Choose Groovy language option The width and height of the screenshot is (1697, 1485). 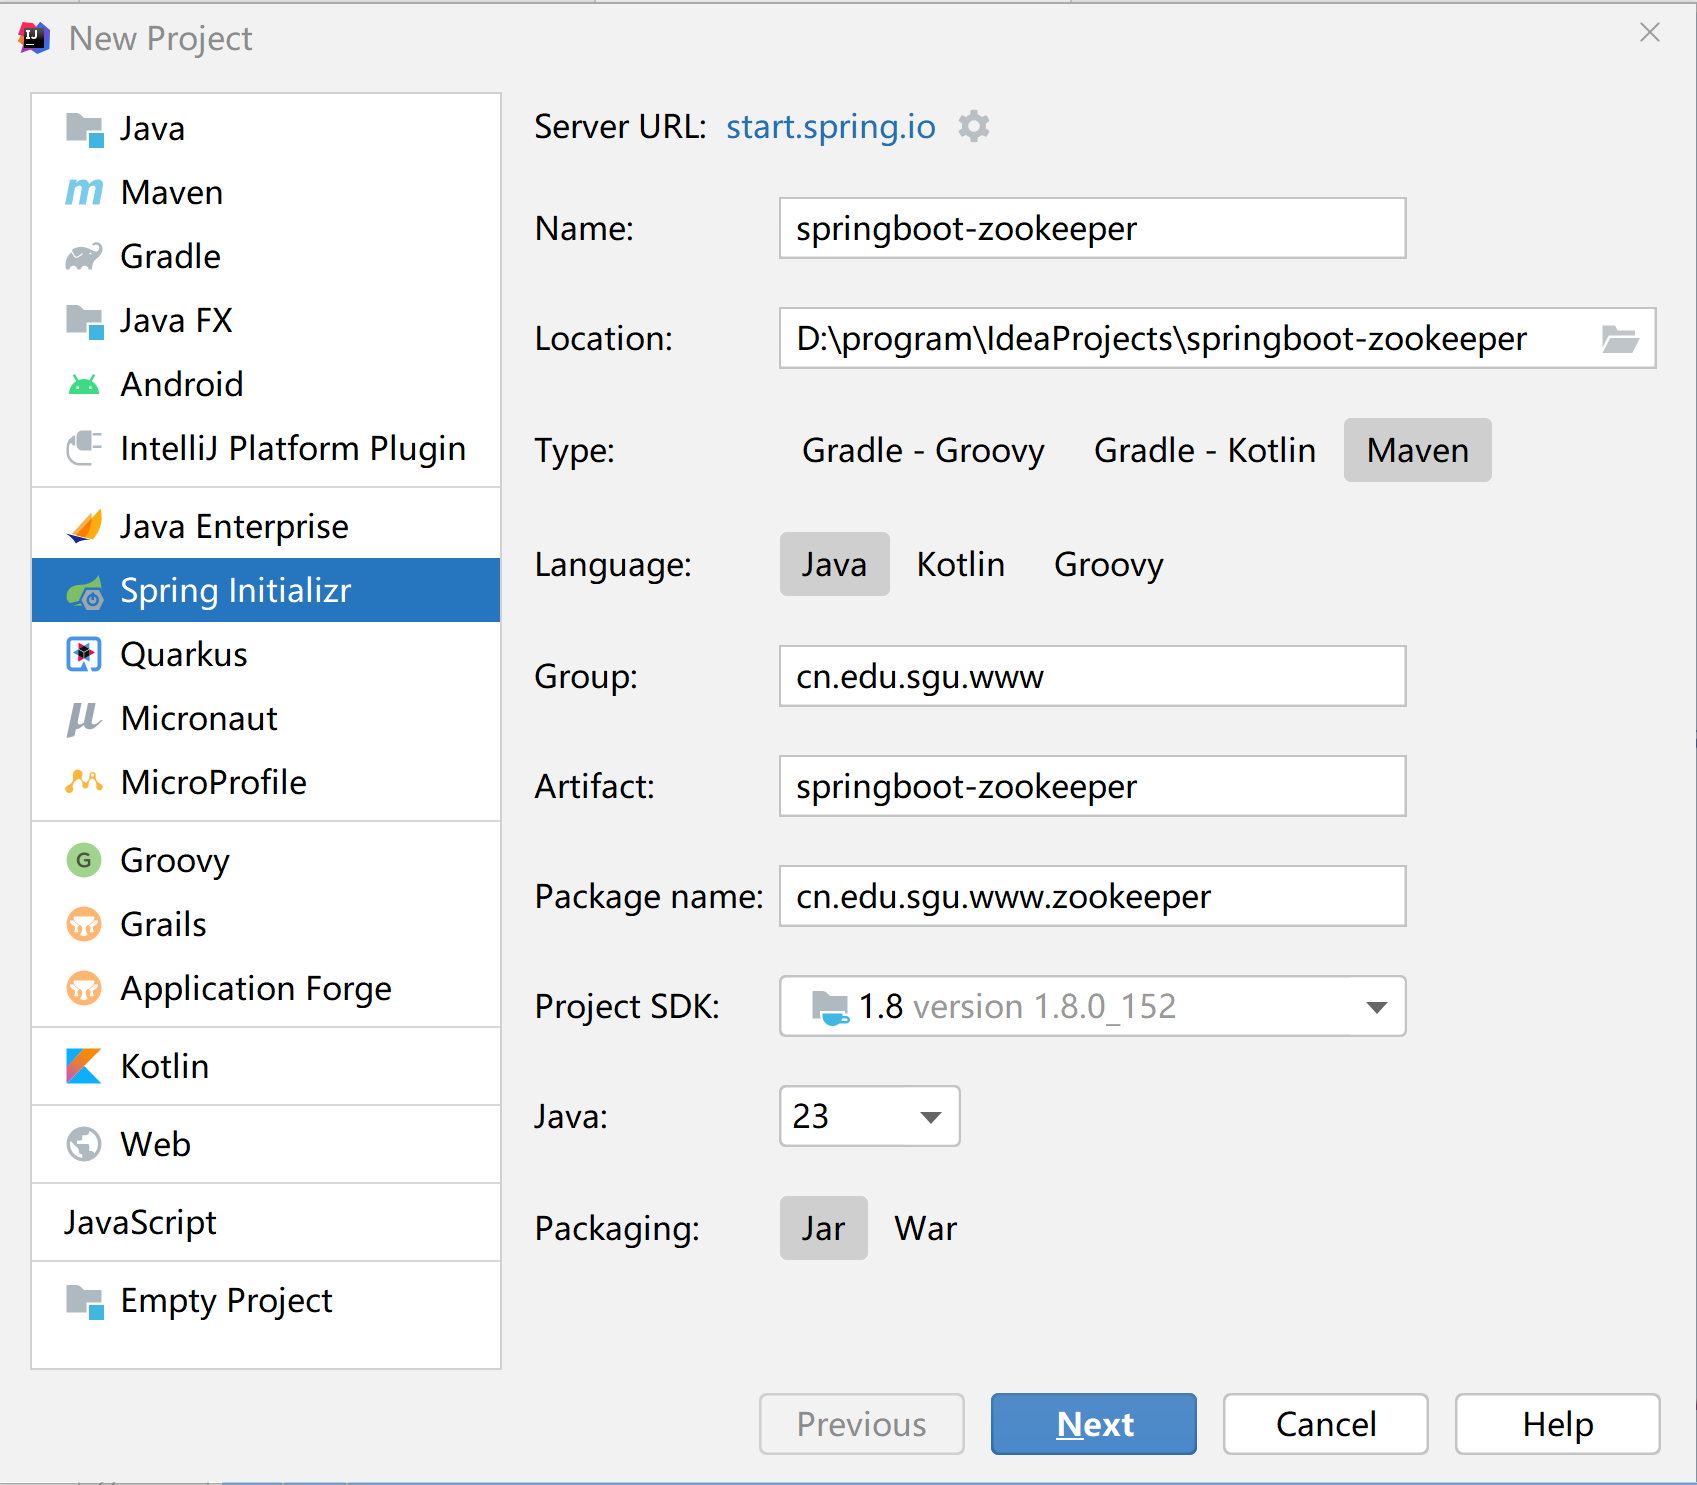coord(1108,564)
